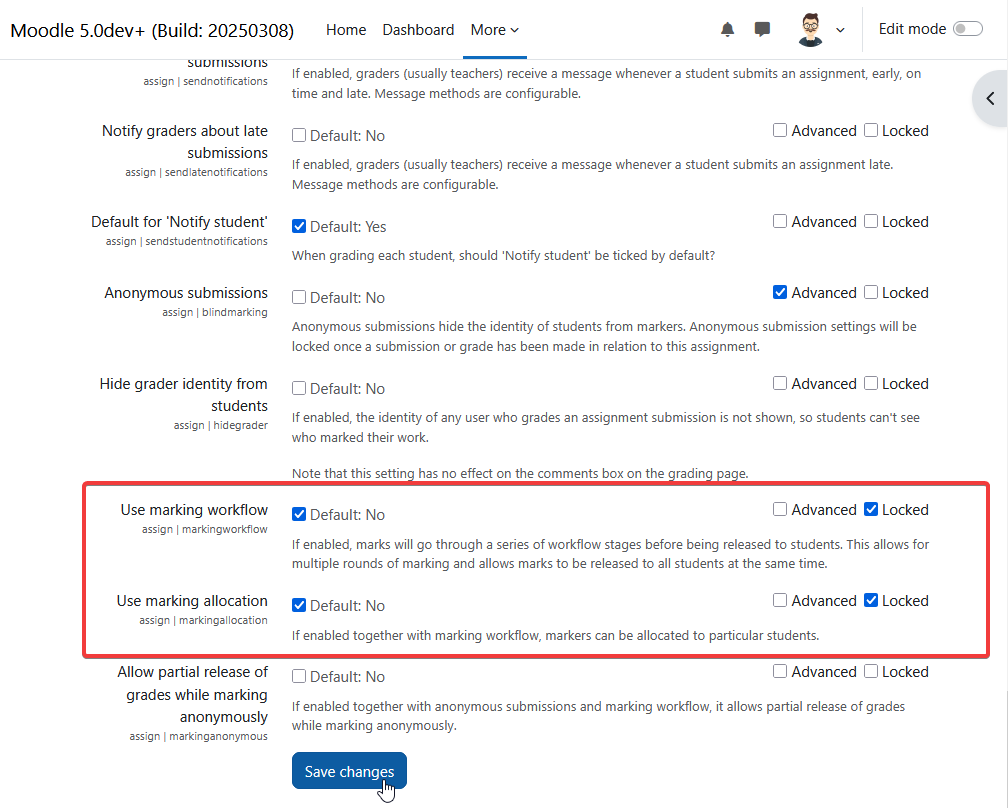
Task: Enable Hide grader identity default checkbox
Action: (299, 388)
